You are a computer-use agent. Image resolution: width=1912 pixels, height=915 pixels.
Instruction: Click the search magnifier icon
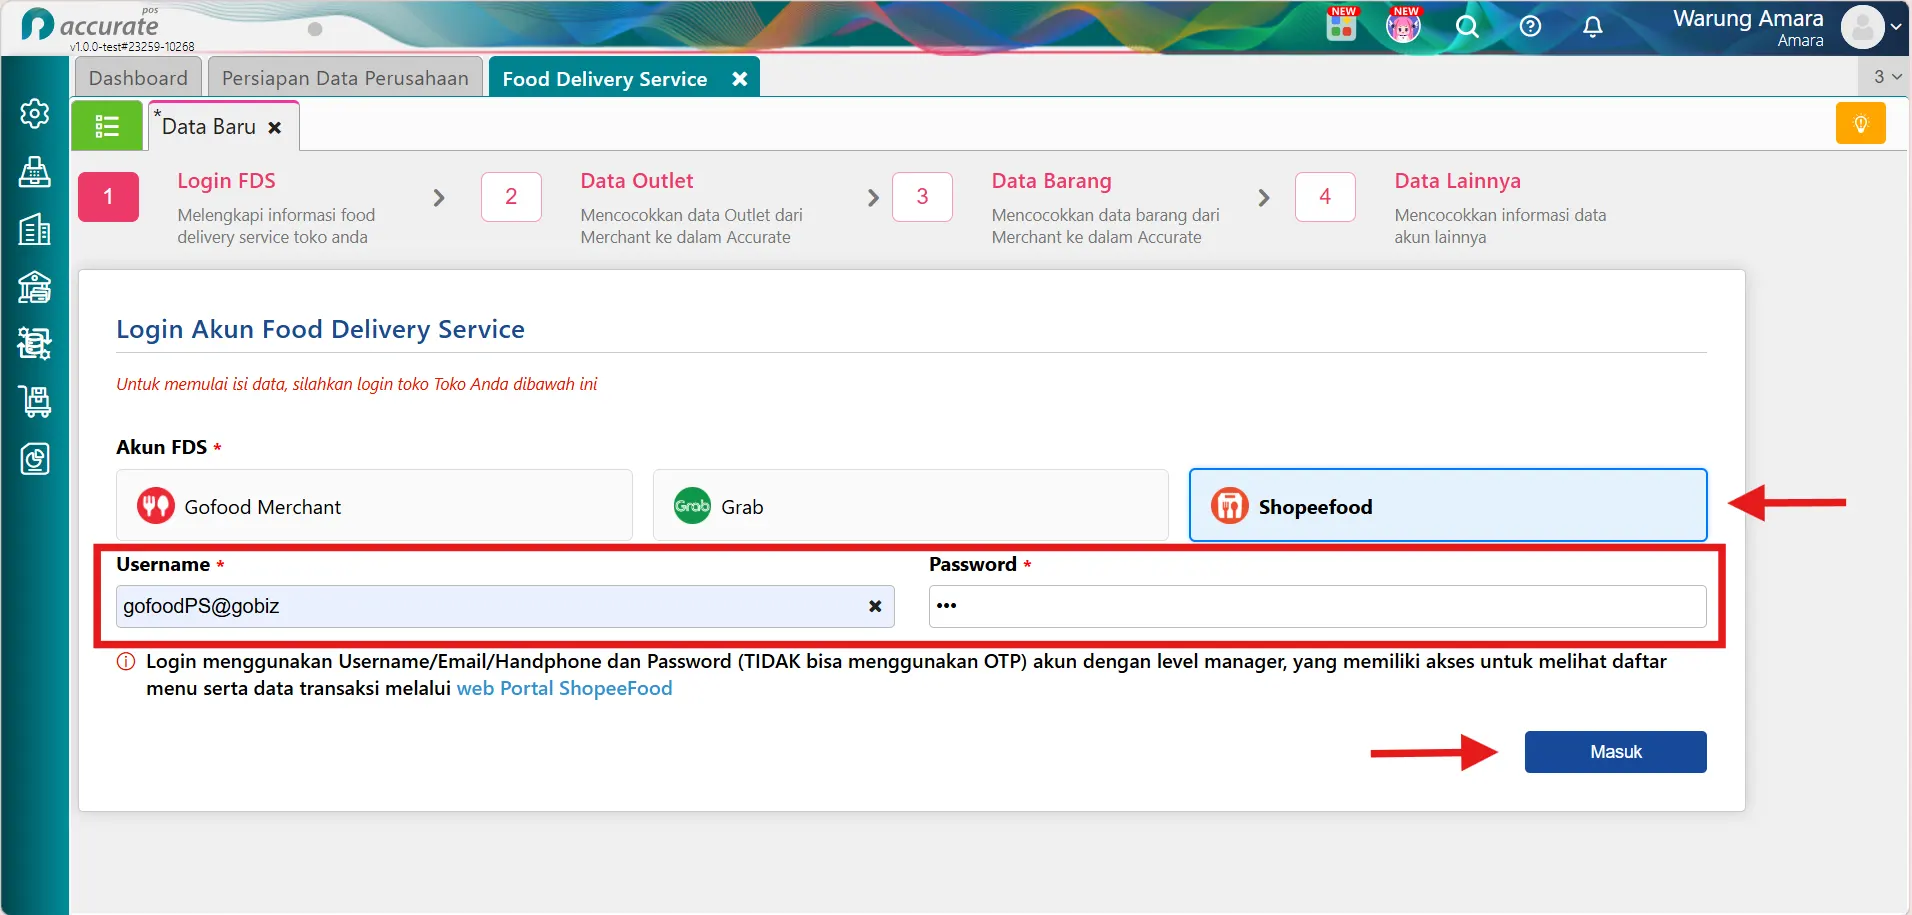point(1467,27)
